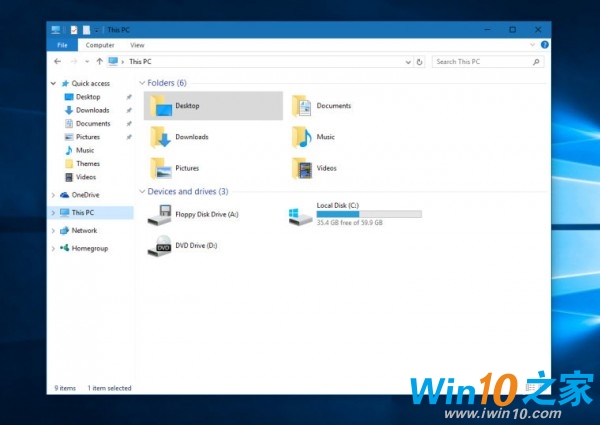This screenshot has height=425, width=600.
Task: Unpin Pictures using its pin icon
Action: [x=129, y=137]
